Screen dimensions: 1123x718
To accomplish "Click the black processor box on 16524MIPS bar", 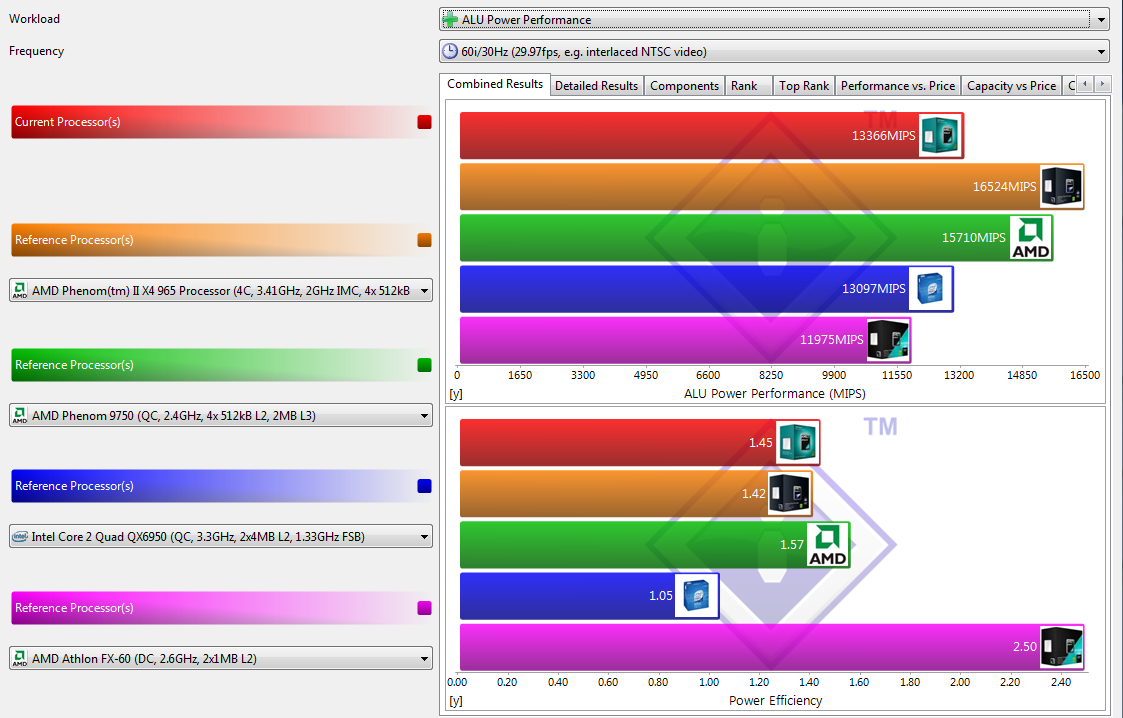I will coord(1062,186).
